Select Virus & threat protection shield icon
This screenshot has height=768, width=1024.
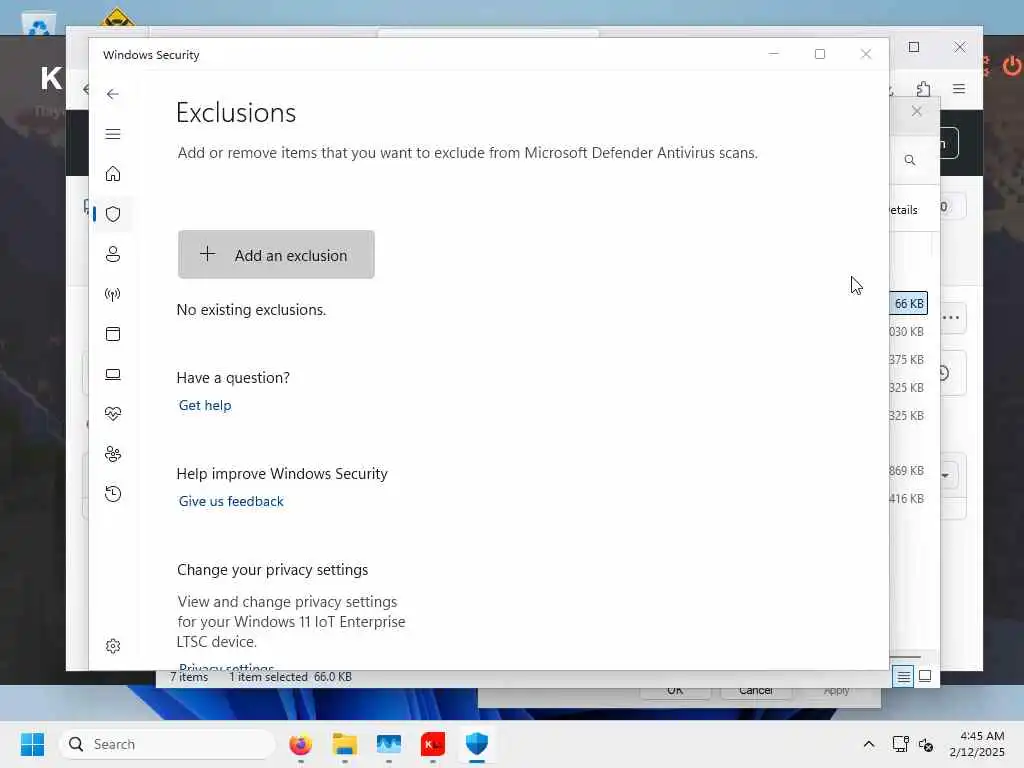112,214
